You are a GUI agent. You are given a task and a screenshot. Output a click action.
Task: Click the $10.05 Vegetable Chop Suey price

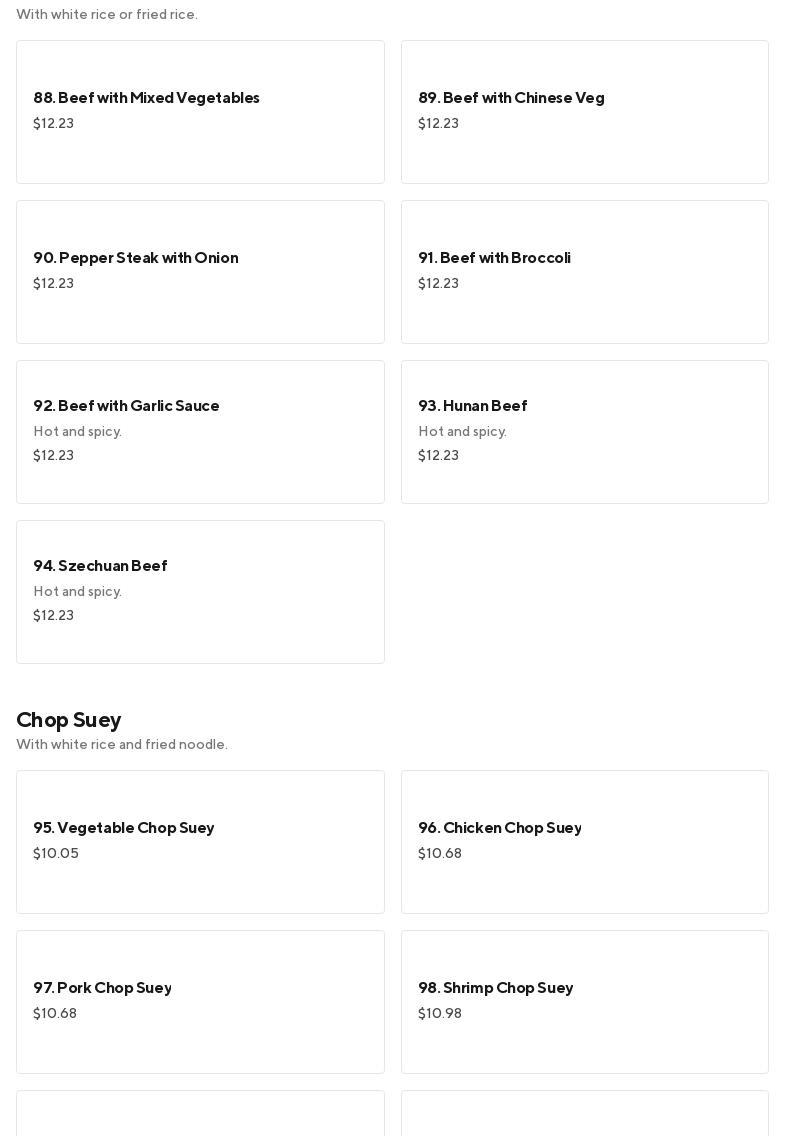click(56, 854)
